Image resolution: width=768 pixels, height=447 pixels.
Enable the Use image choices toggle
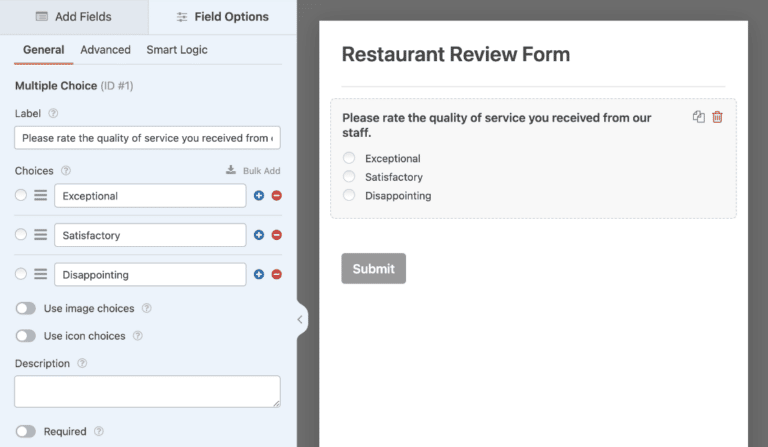(25, 309)
